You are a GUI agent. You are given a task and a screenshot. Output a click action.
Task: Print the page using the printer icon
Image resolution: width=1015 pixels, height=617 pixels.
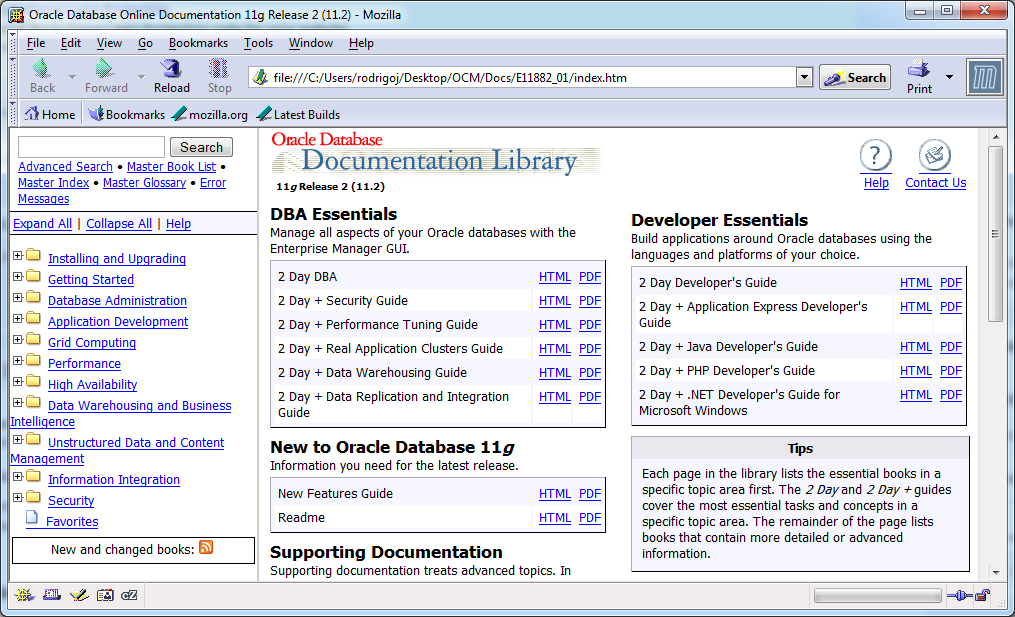coord(919,69)
